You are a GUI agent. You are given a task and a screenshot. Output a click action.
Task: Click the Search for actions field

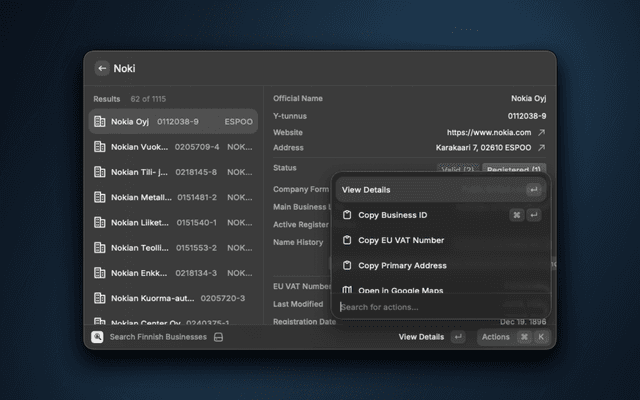coord(441,307)
